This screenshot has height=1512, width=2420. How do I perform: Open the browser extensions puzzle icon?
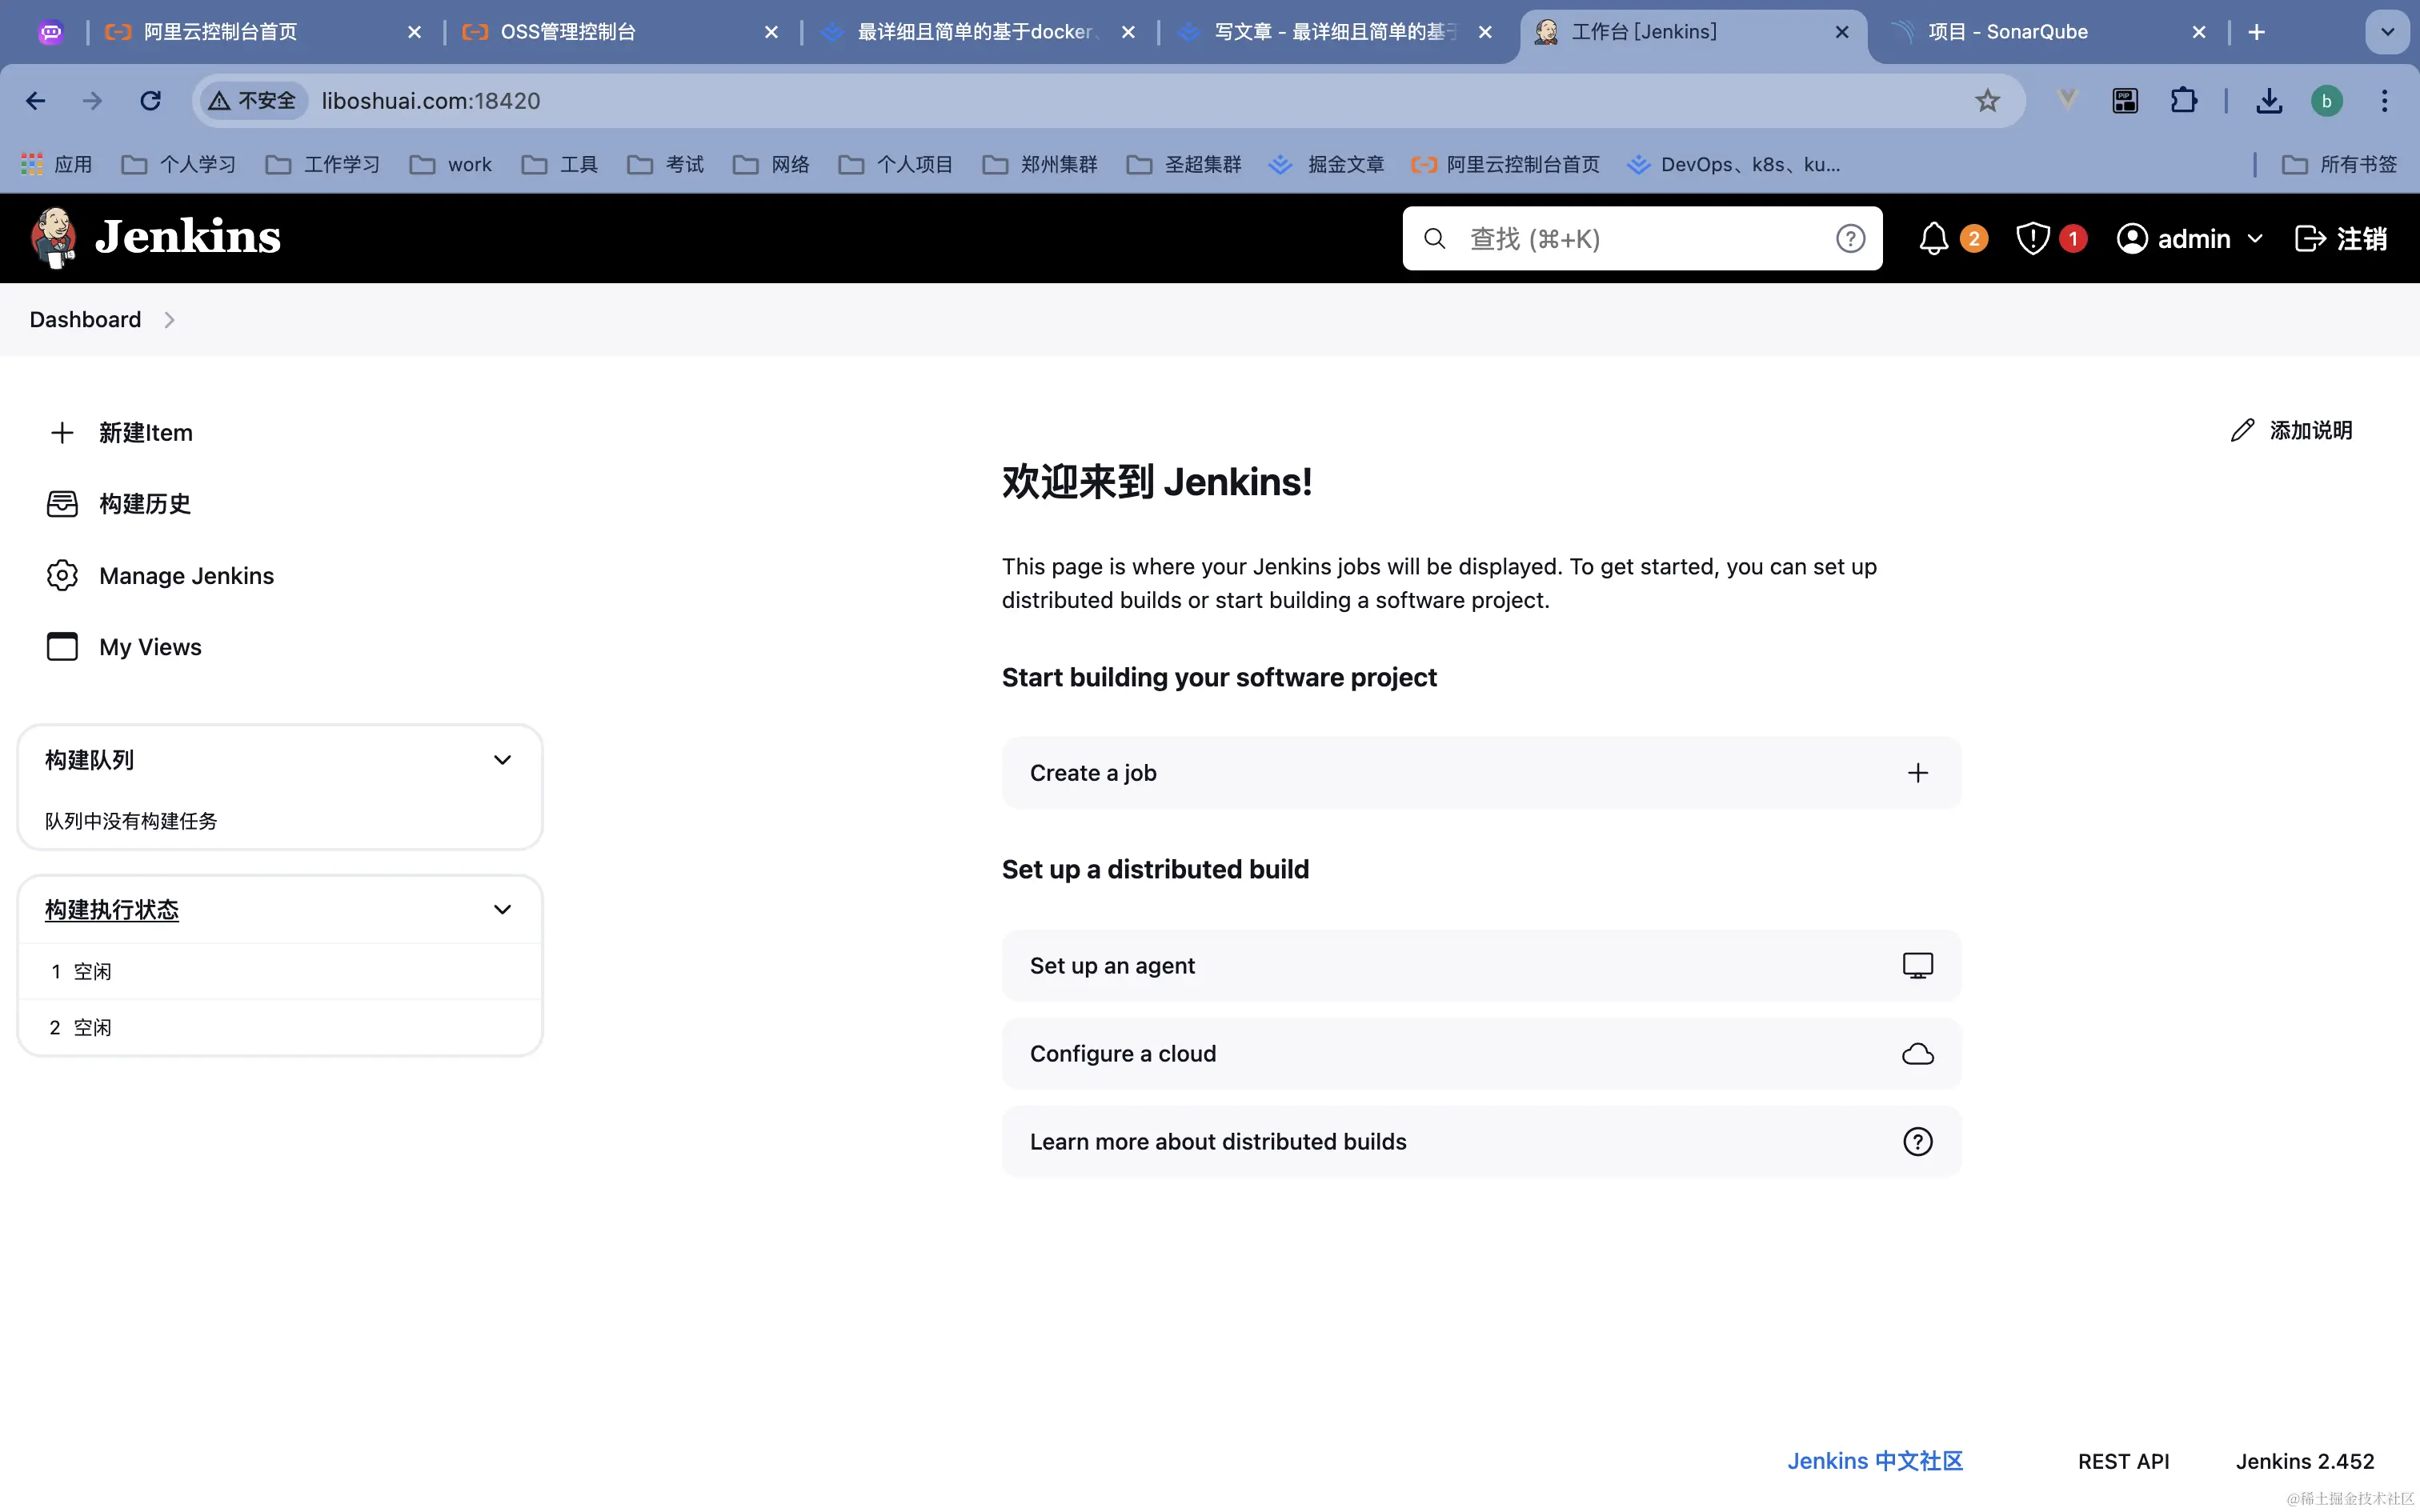pyautogui.click(x=2183, y=101)
